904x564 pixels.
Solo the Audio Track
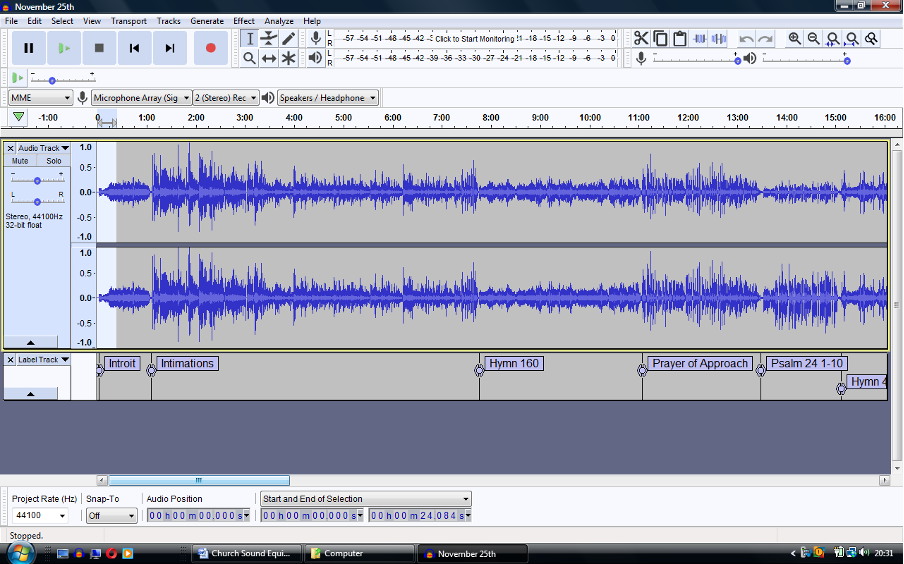pos(54,161)
